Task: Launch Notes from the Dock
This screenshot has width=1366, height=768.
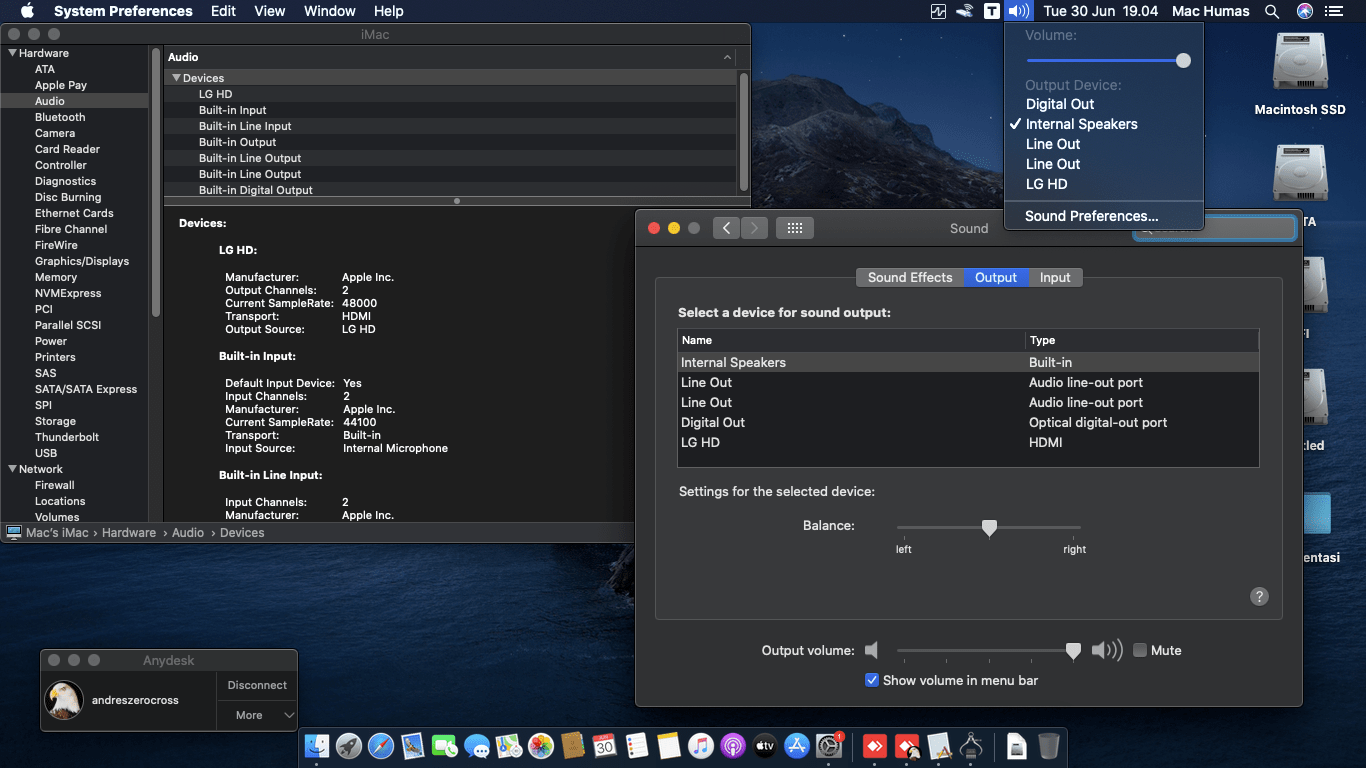Action: click(669, 745)
